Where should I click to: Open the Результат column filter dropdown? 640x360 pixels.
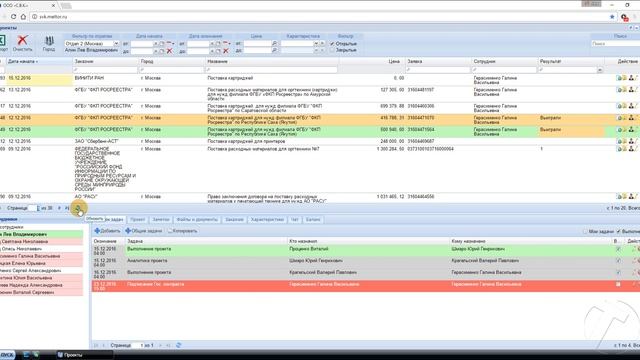[x=600, y=70]
